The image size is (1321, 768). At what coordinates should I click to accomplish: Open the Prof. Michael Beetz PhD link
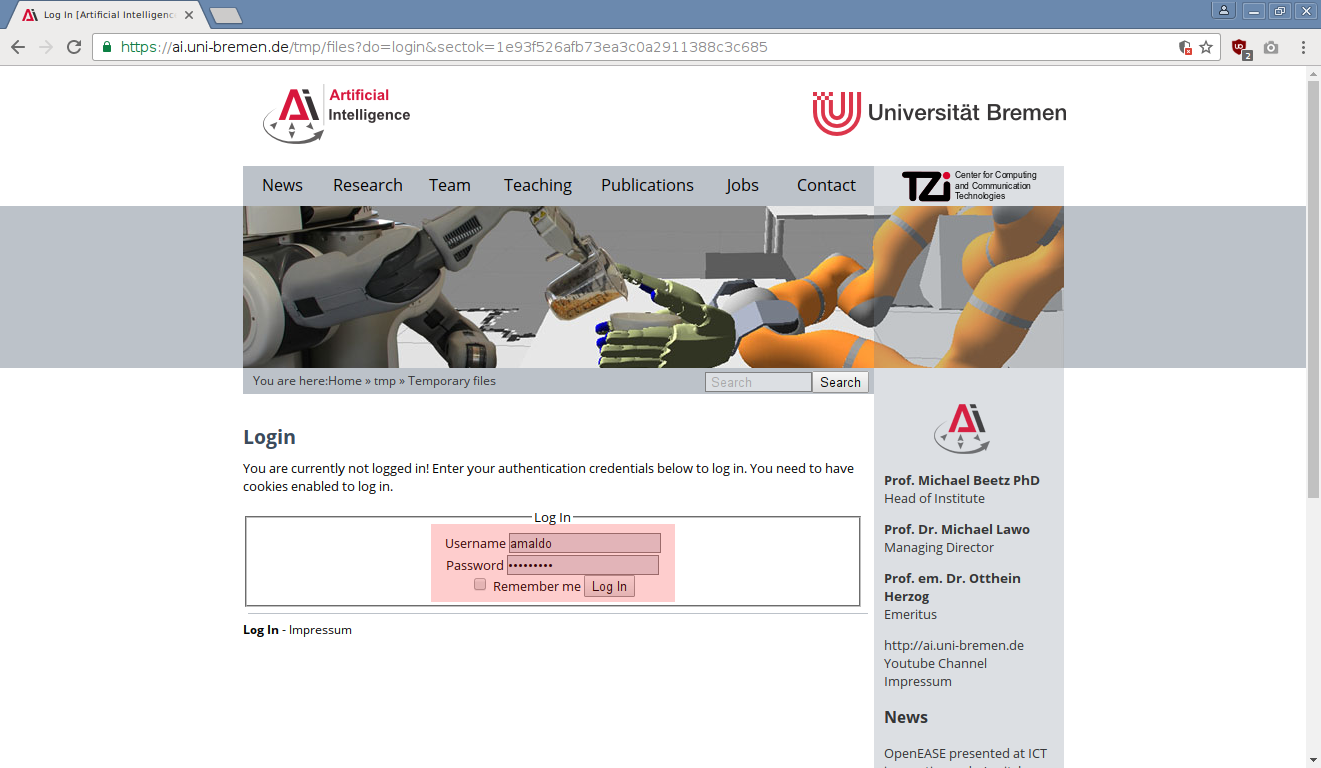(961, 480)
